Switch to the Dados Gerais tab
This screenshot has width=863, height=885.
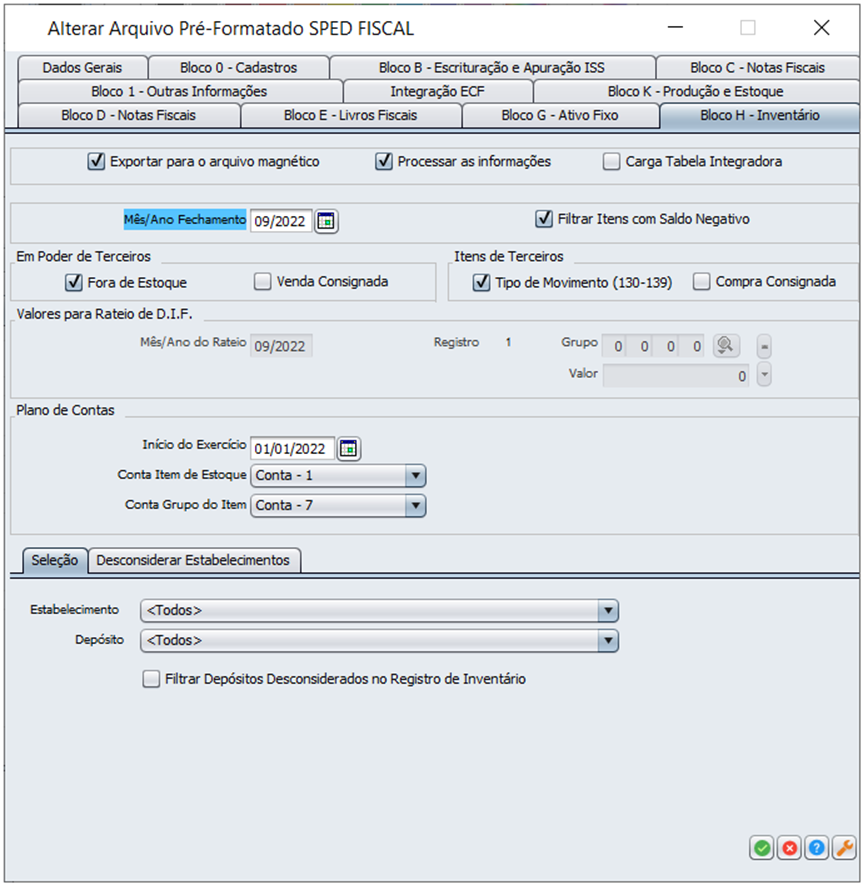coord(82,68)
